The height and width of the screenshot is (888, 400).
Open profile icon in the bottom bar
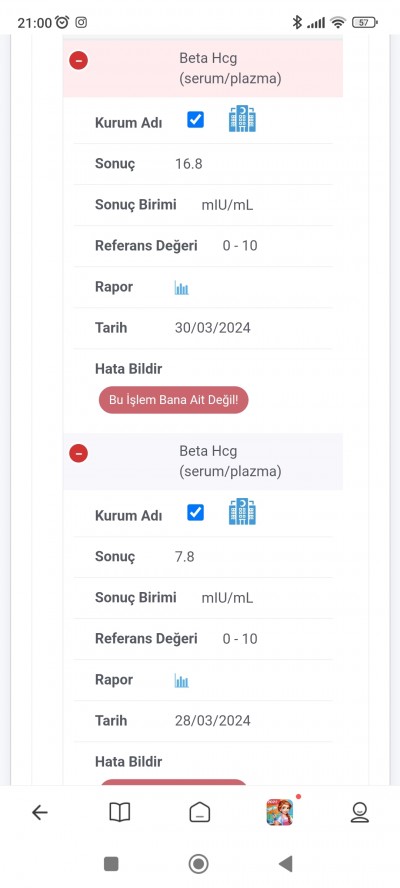tap(360, 813)
